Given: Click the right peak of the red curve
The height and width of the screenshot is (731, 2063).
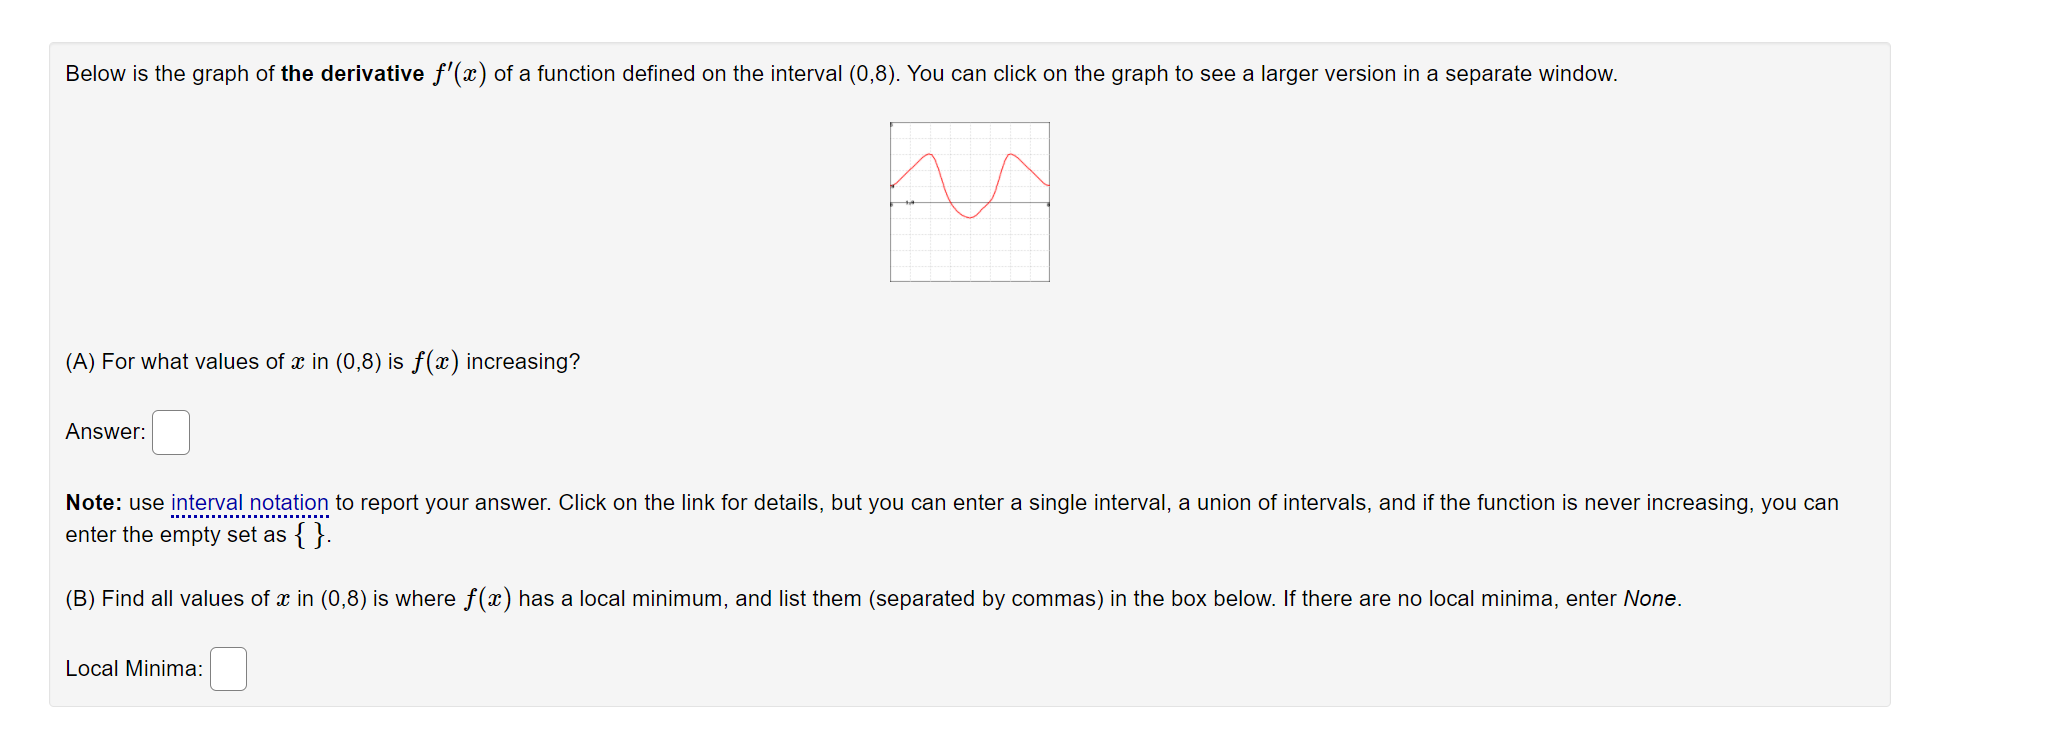Looking at the screenshot, I should 1011,155.
